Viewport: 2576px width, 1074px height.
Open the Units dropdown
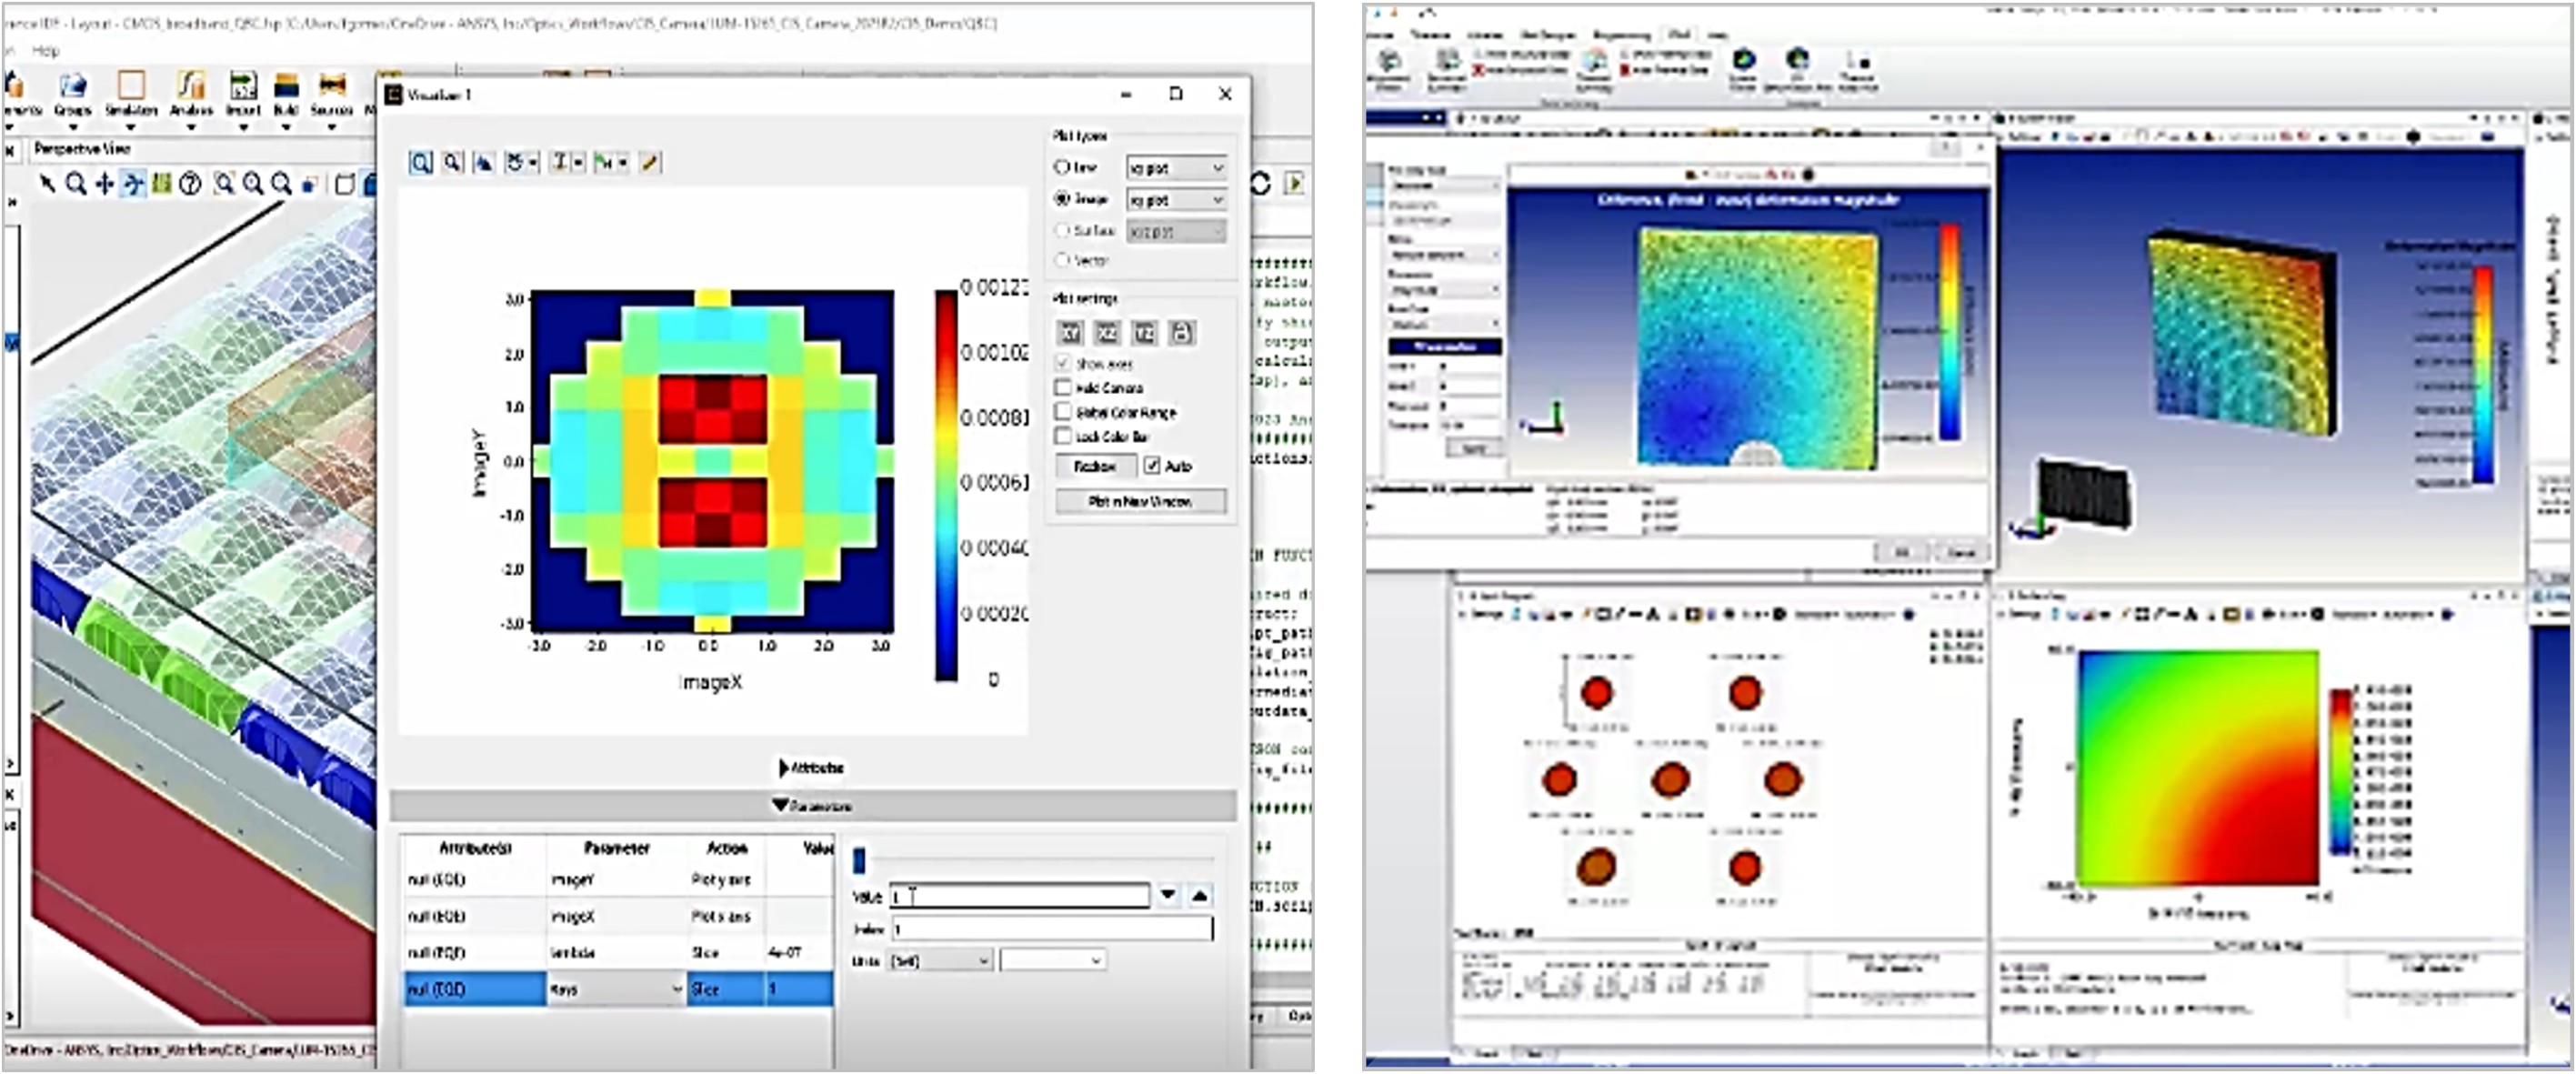coord(940,961)
